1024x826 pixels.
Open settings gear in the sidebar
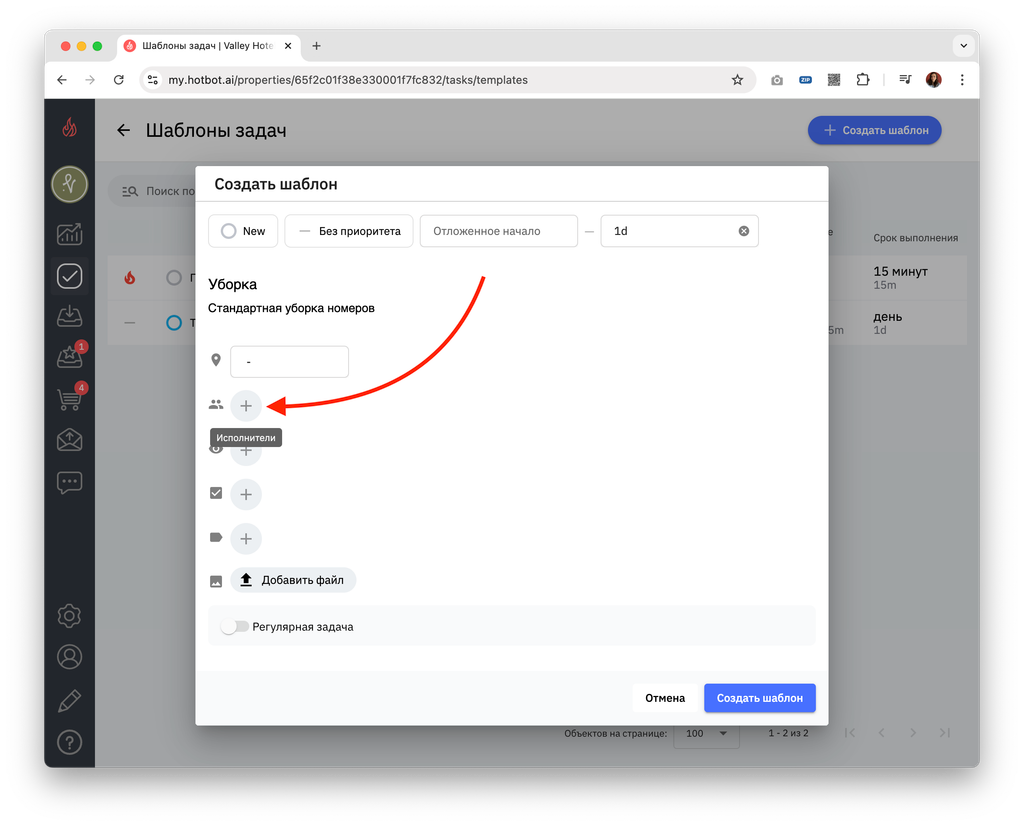click(x=69, y=616)
